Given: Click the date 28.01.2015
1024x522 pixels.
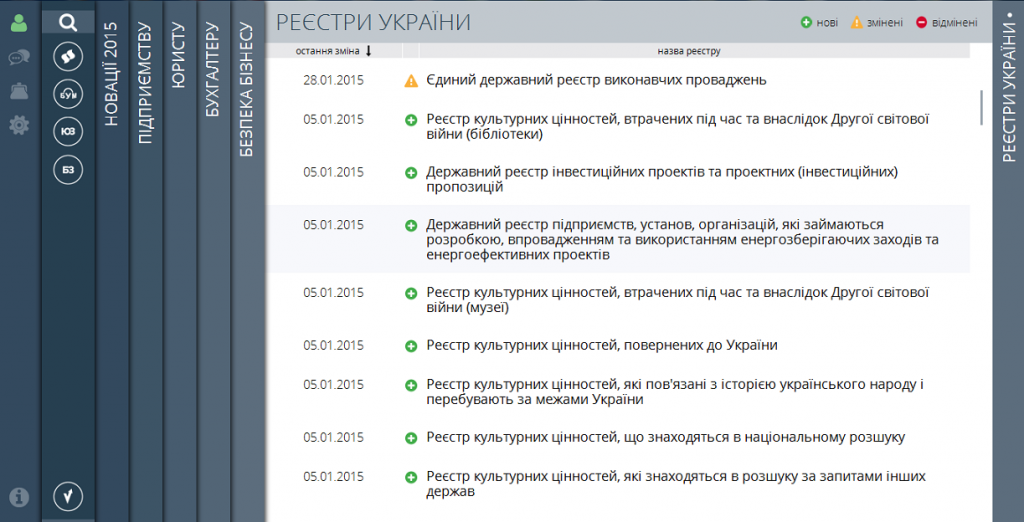Looking at the screenshot, I should 334,80.
